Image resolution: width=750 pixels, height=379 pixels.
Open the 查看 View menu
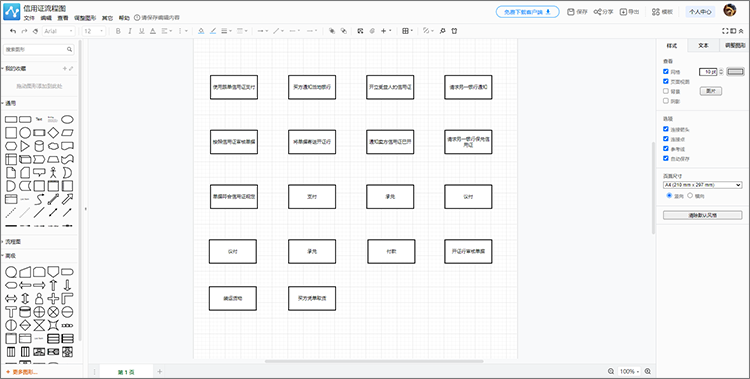(63, 18)
